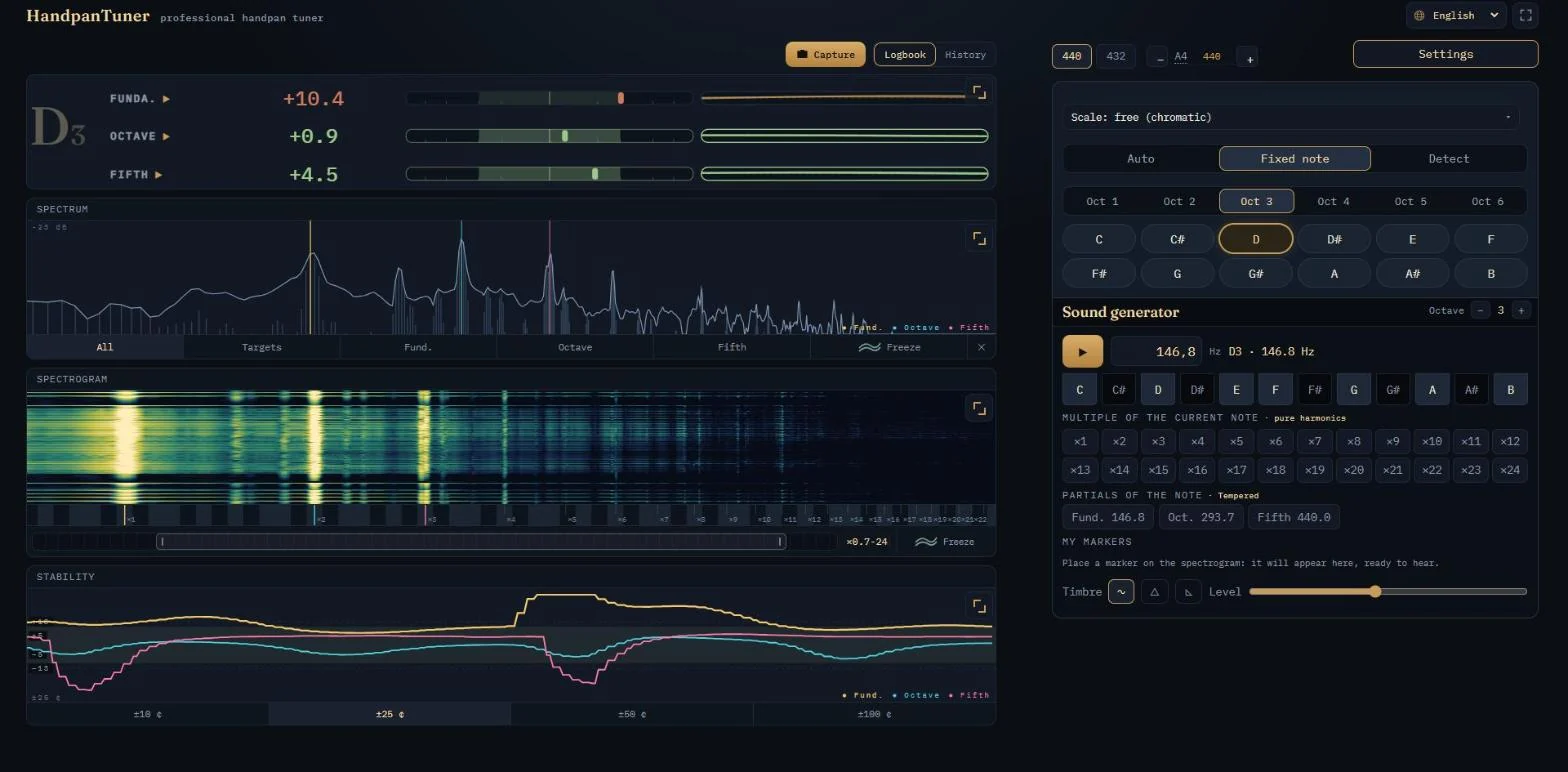The image size is (1568, 772).
Task: Show All in the spectrum
Action: [105, 347]
